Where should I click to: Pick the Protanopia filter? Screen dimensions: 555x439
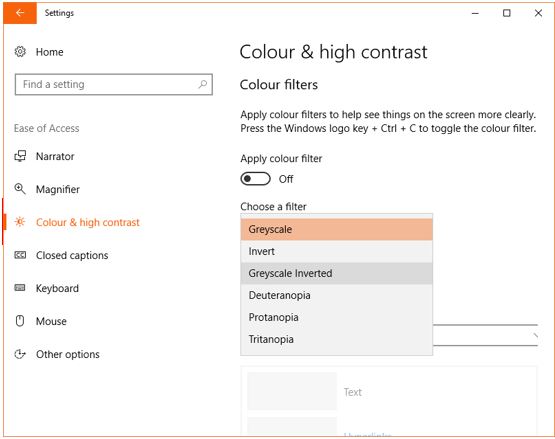[x=337, y=317]
